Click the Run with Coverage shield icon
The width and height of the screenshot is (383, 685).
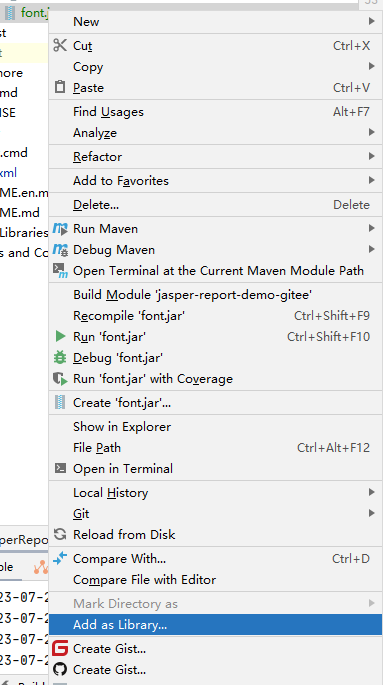pos(60,378)
